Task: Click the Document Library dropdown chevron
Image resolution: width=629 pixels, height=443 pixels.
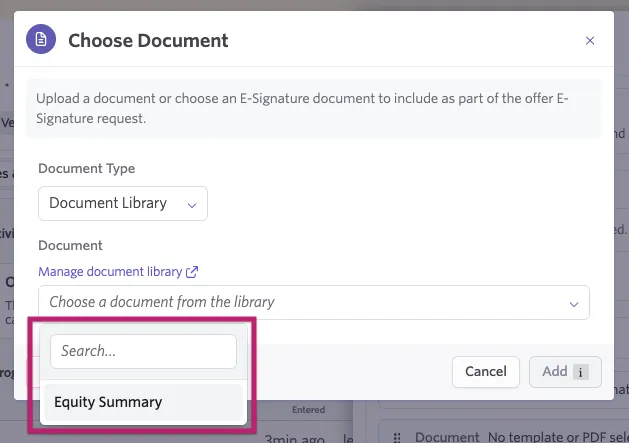Action: (192, 205)
